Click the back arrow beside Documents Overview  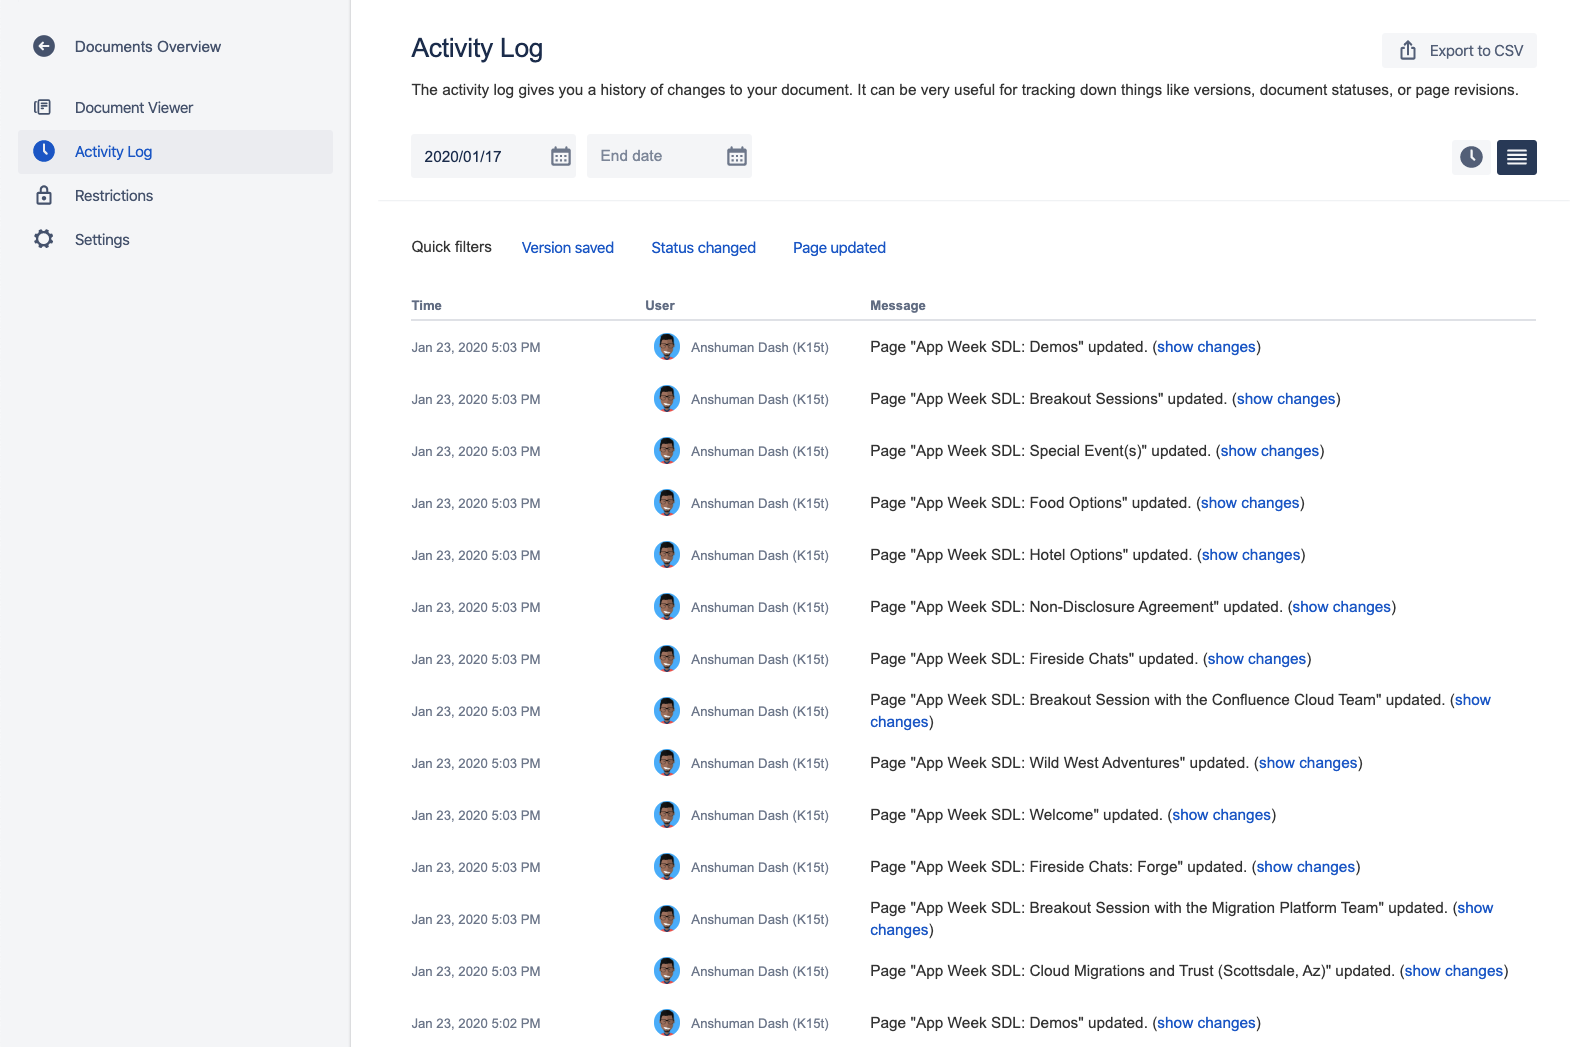44,46
